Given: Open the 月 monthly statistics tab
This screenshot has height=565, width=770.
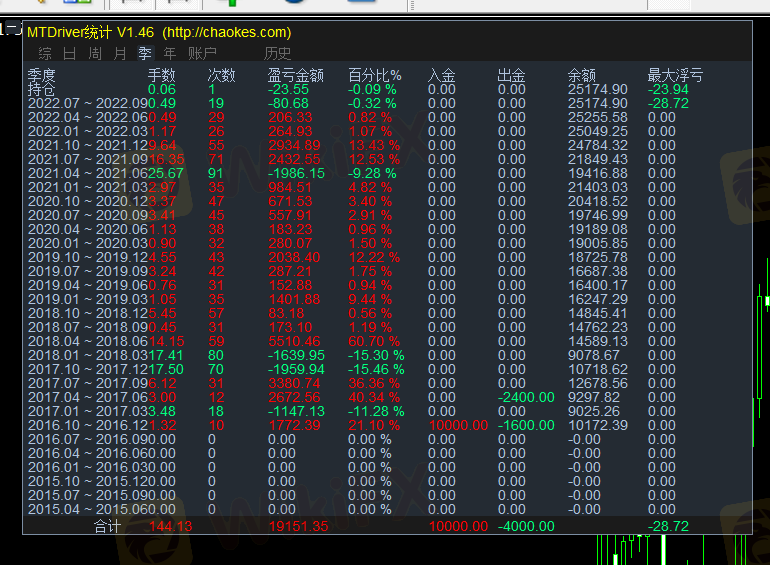Looking at the screenshot, I should (x=120, y=53).
